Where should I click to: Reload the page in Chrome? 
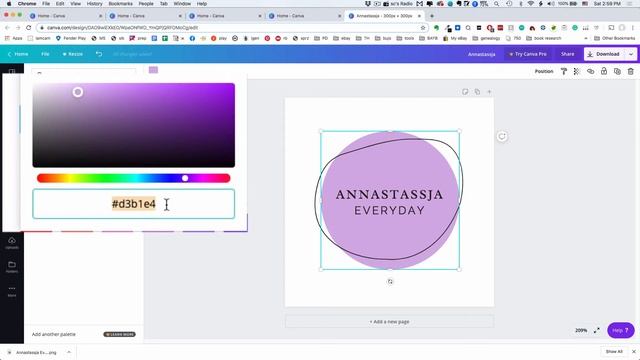[x=29, y=27]
